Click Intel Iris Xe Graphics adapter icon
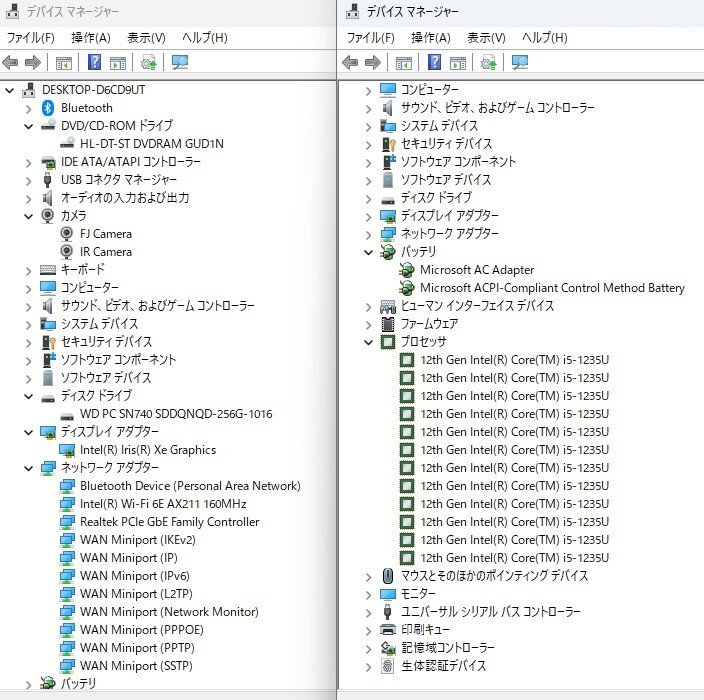The image size is (704, 700). click(x=67, y=450)
